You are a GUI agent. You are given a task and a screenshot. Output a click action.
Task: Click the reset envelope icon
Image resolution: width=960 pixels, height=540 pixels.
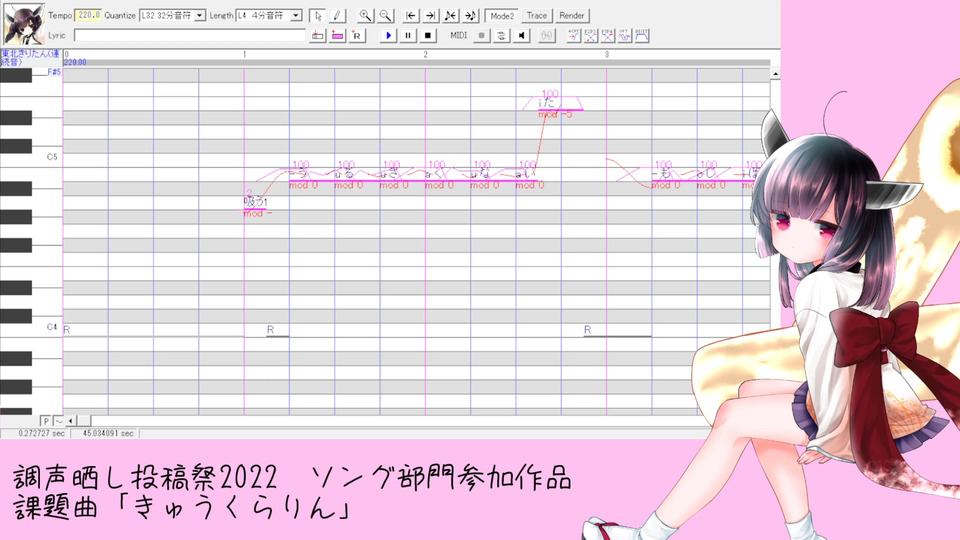point(642,36)
